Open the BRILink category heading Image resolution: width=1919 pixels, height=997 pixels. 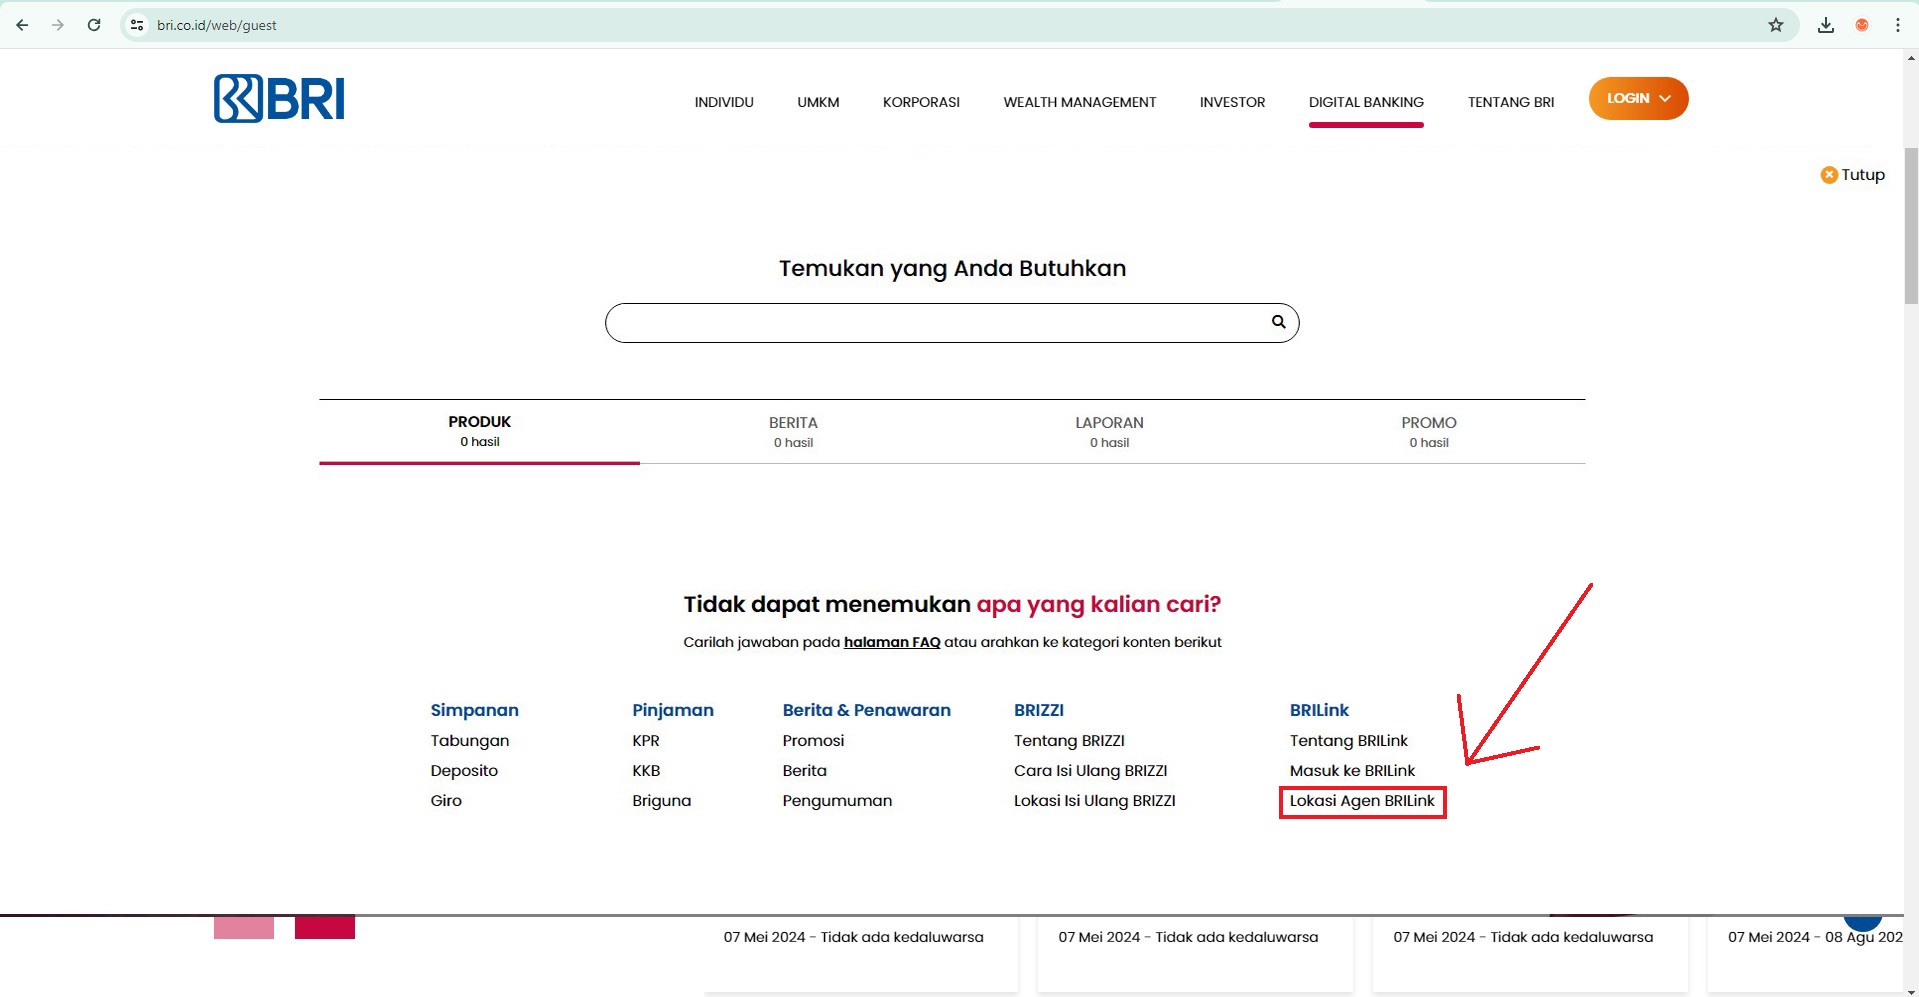tap(1319, 710)
